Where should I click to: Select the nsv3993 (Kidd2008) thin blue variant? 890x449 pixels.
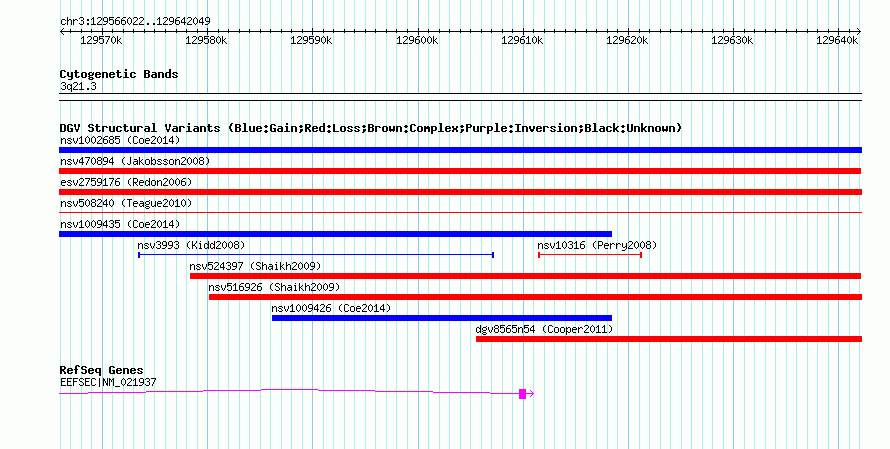coord(316,255)
